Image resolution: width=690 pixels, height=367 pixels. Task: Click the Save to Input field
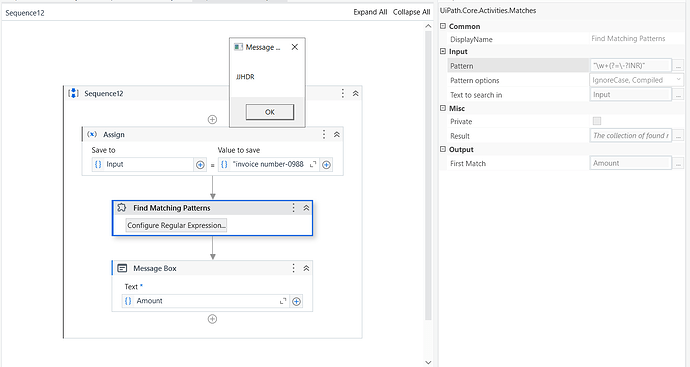(143, 164)
